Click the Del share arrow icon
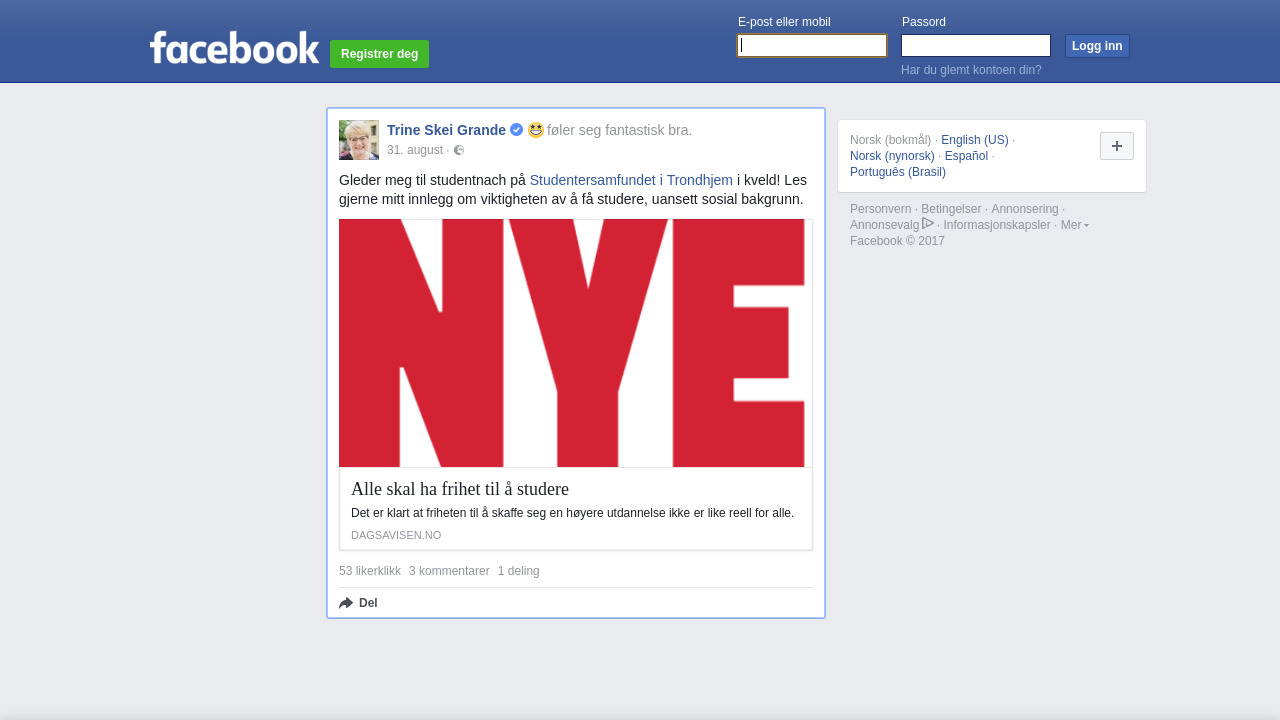 [346, 603]
